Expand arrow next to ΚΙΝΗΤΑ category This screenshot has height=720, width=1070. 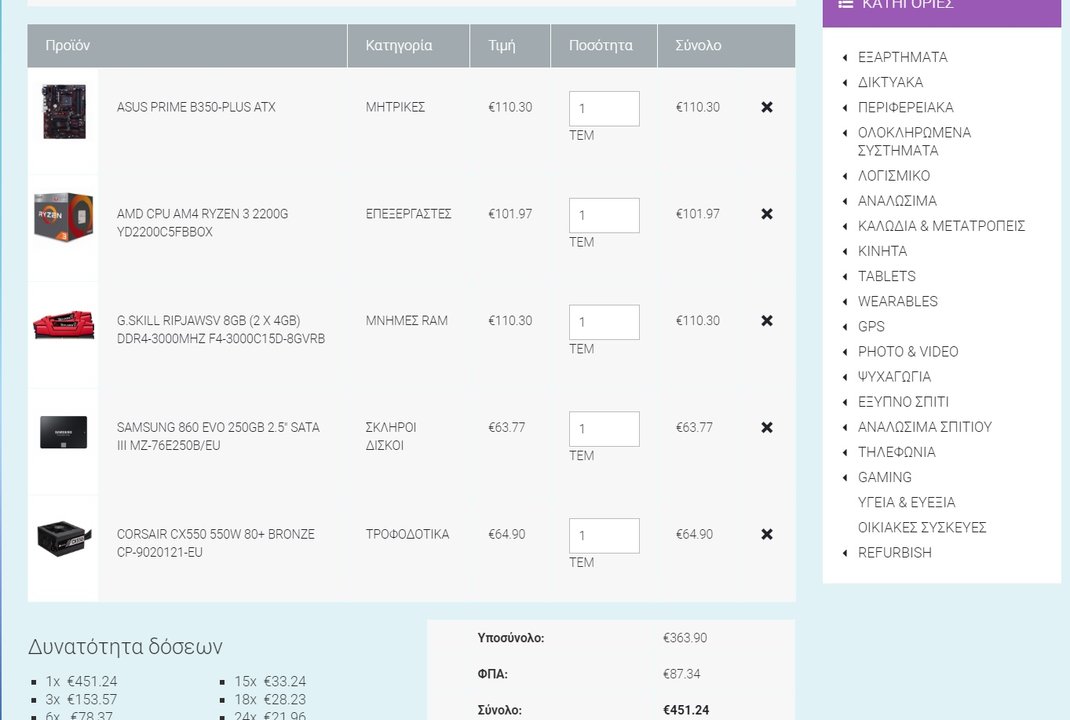tap(845, 252)
